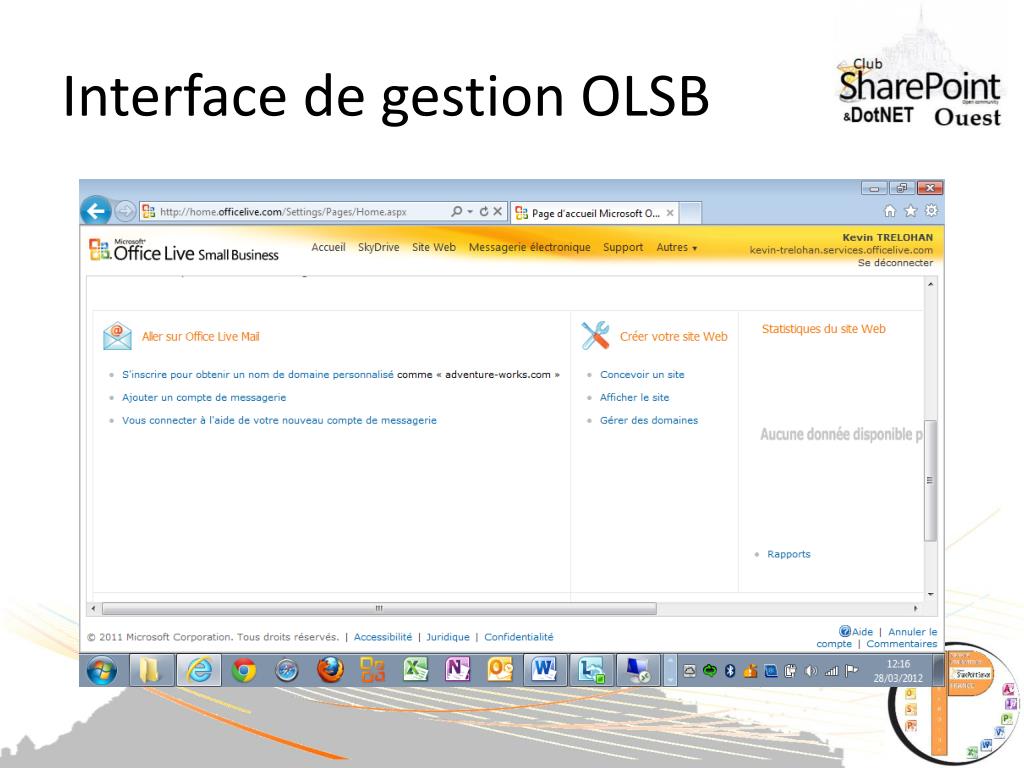
Task: Click the Office Live Small Business logo
Action: (x=184, y=250)
